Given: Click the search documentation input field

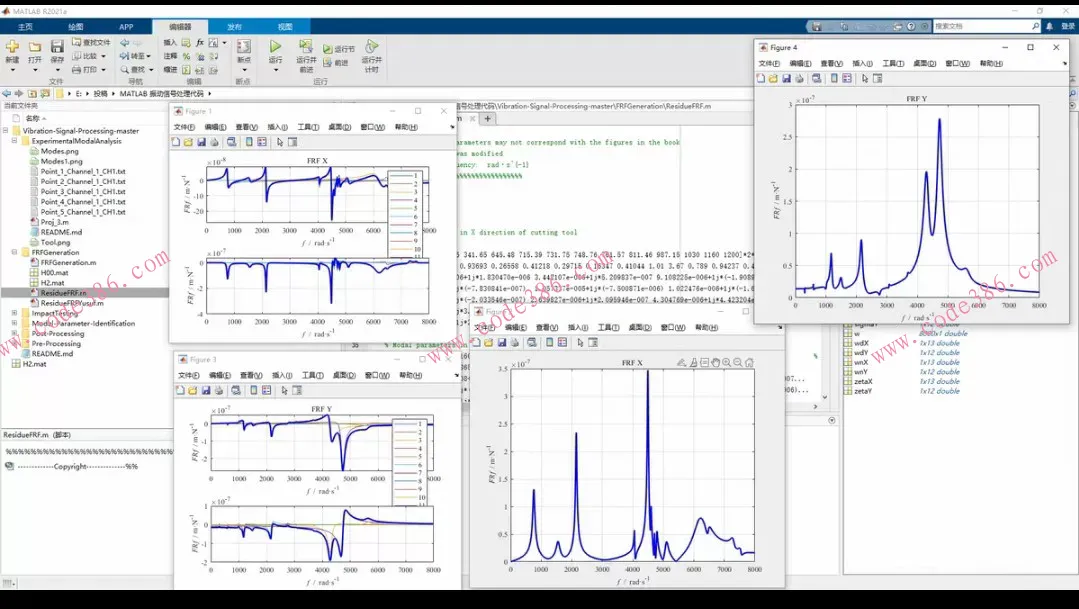Looking at the screenshot, I should tap(980, 27).
